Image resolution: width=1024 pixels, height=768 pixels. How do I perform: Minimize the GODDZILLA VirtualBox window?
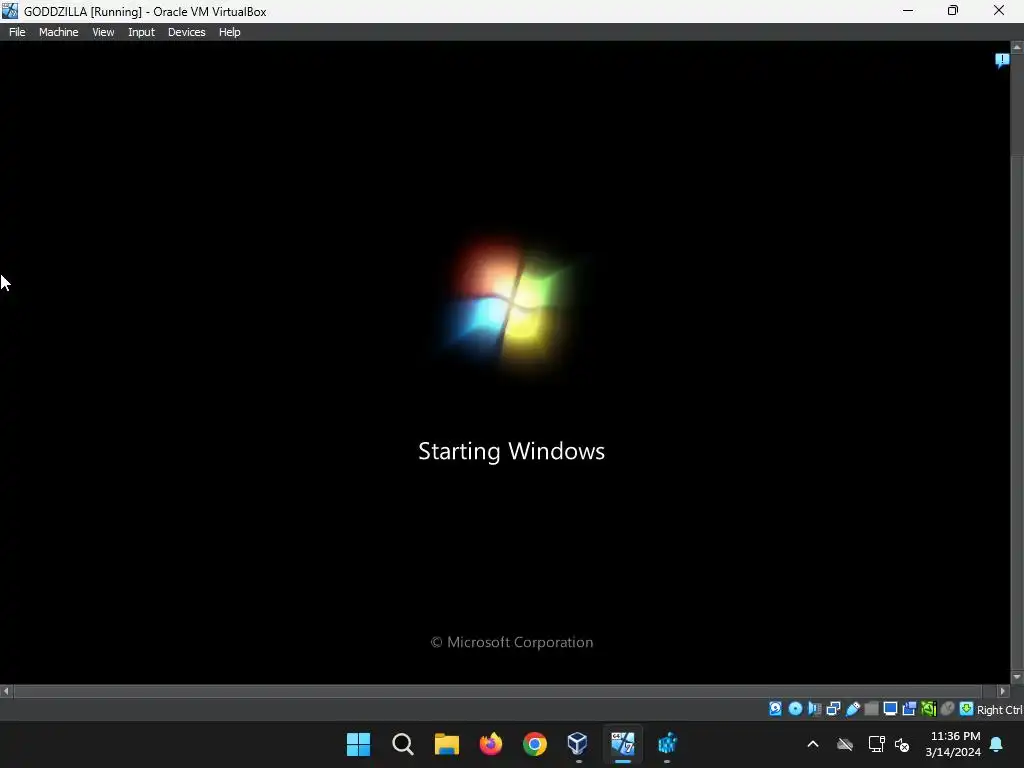click(908, 11)
